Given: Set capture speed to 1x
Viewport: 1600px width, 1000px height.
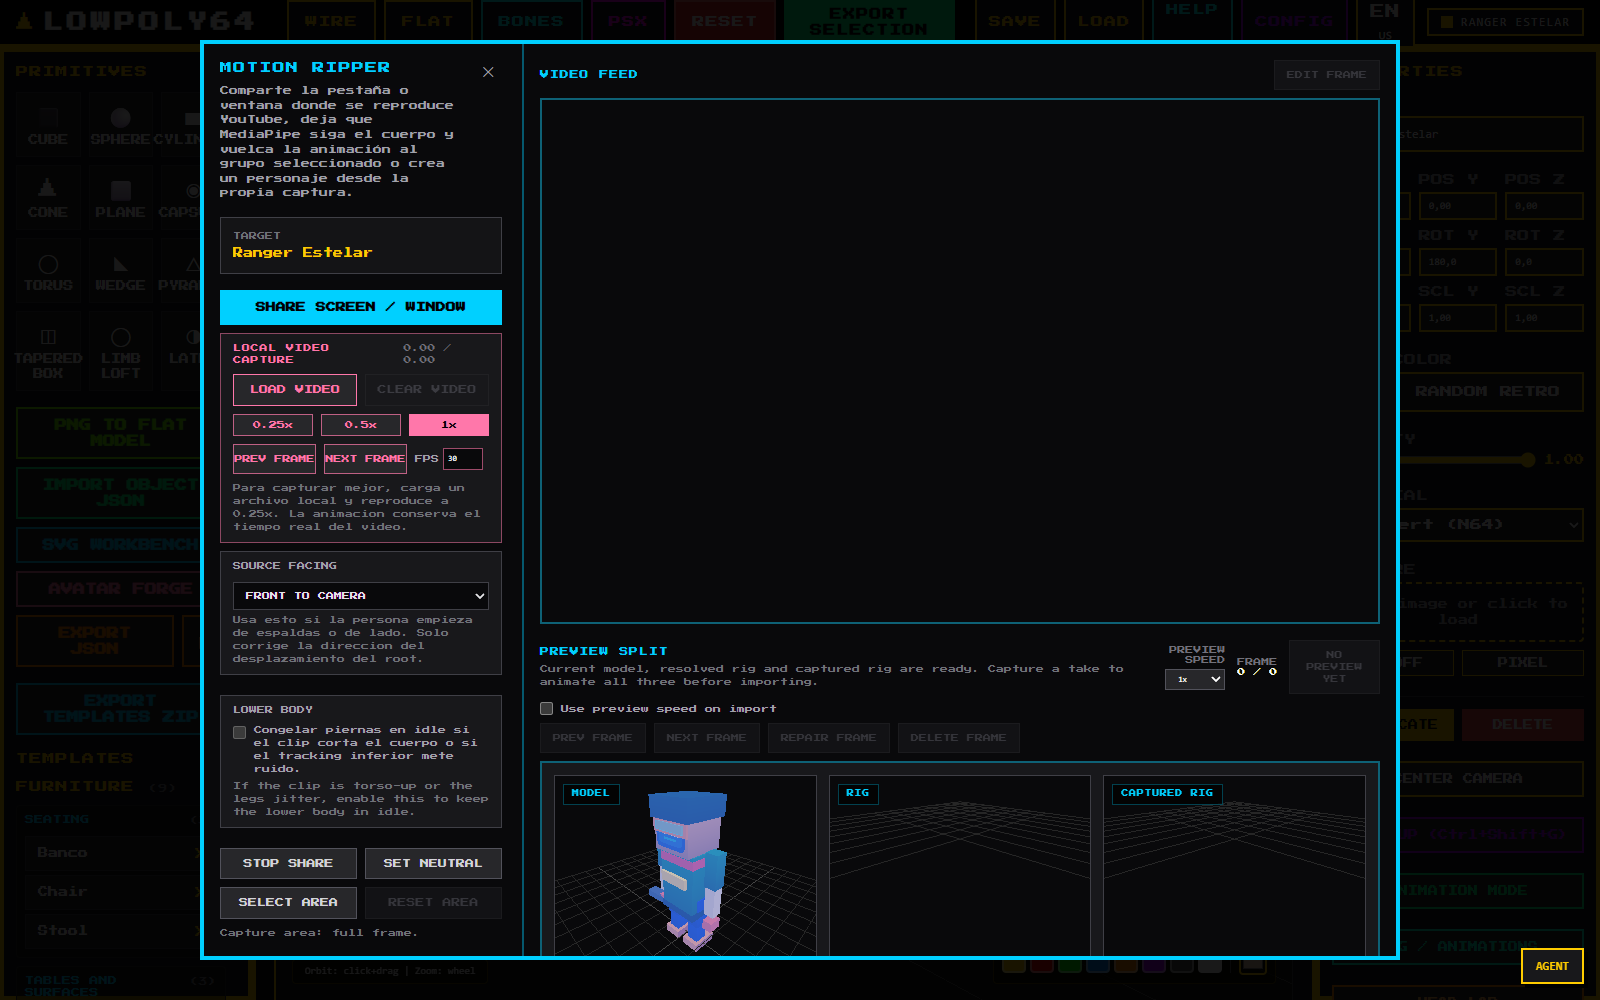Looking at the screenshot, I should (x=449, y=425).
